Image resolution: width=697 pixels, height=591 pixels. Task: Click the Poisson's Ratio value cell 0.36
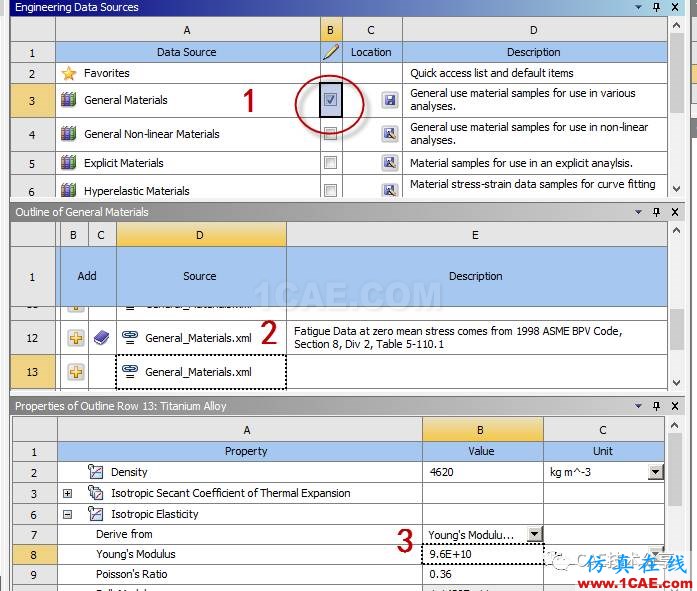pyautogui.click(x=482, y=574)
